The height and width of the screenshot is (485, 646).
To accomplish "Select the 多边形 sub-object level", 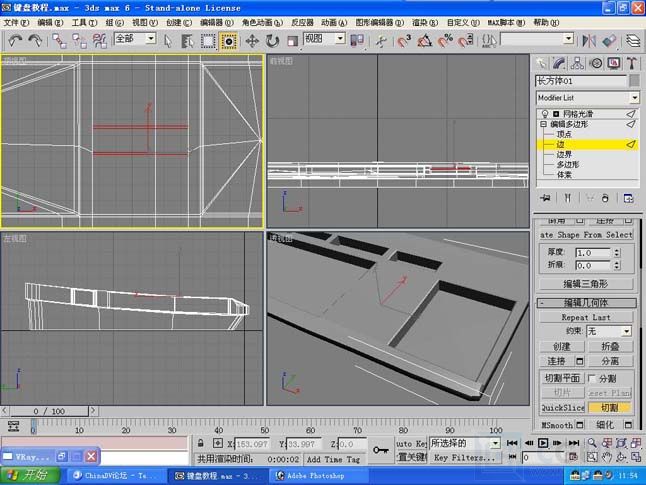I will (568, 164).
